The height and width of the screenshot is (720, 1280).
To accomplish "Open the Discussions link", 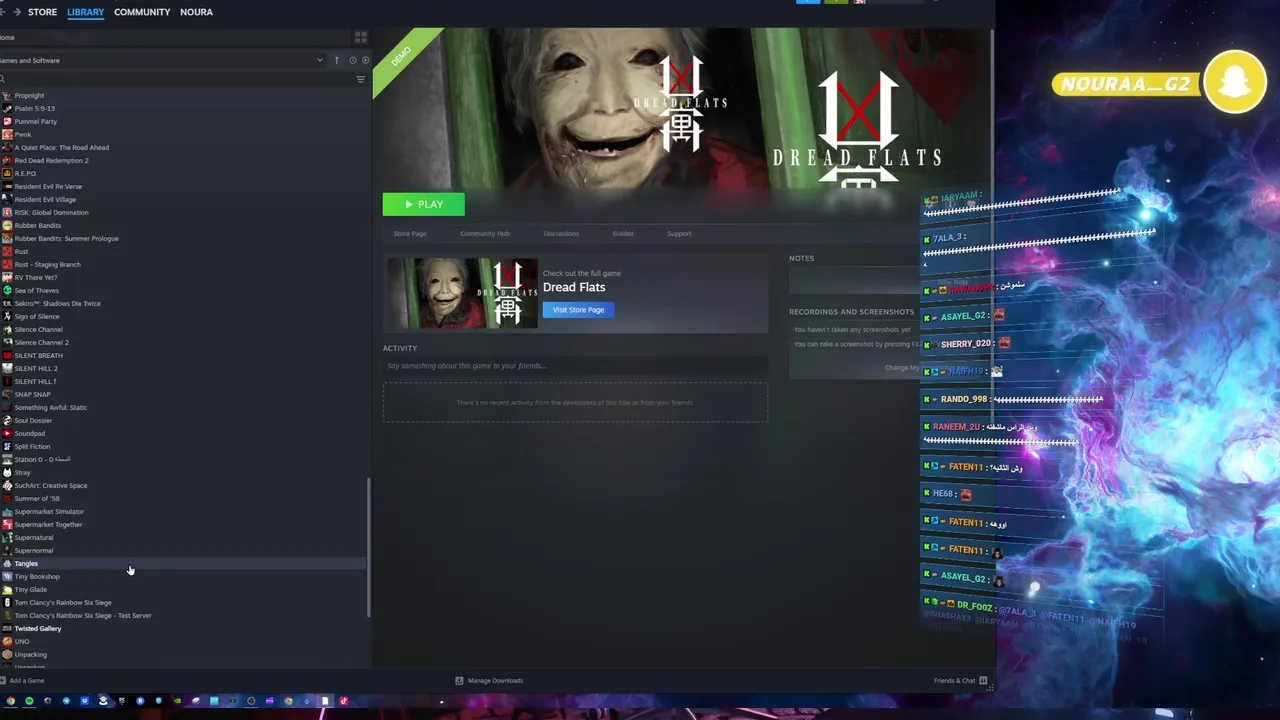I will 561,233.
